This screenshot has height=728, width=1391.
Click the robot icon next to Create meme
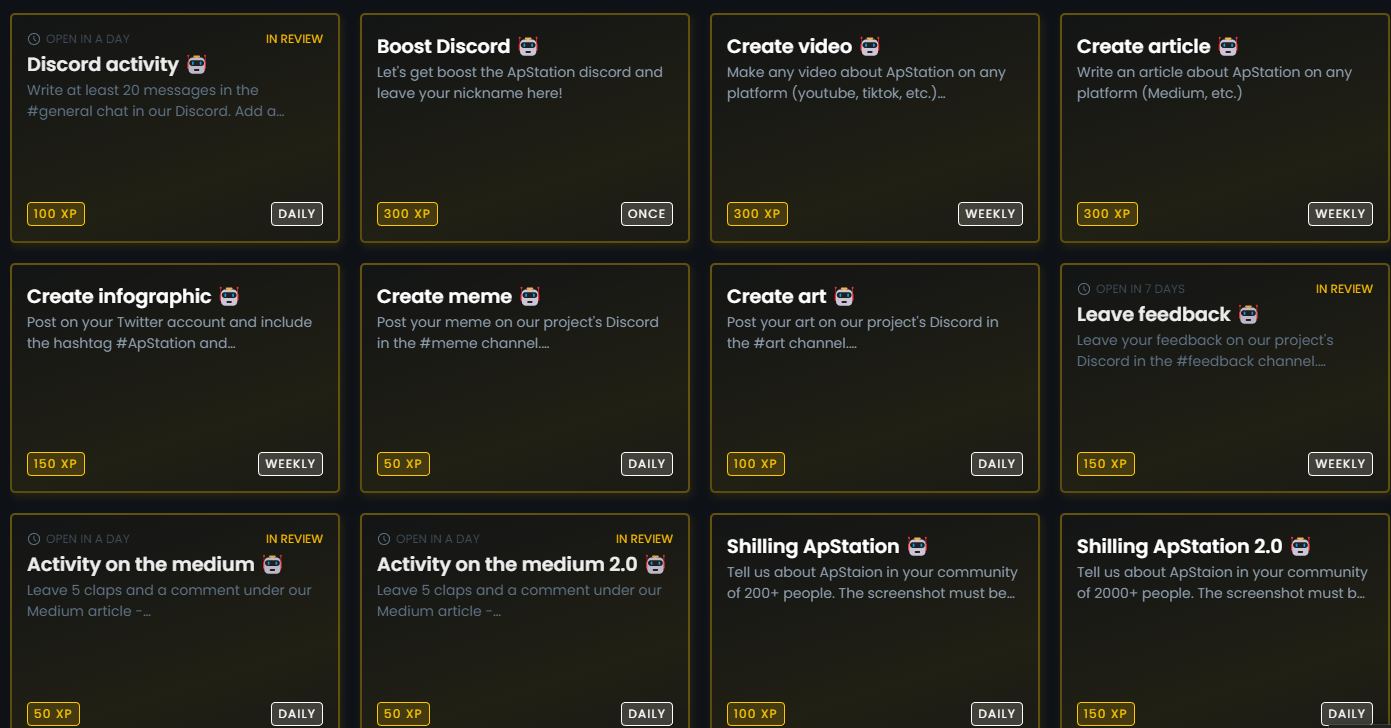pyautogui.click(x=530, y=296)
